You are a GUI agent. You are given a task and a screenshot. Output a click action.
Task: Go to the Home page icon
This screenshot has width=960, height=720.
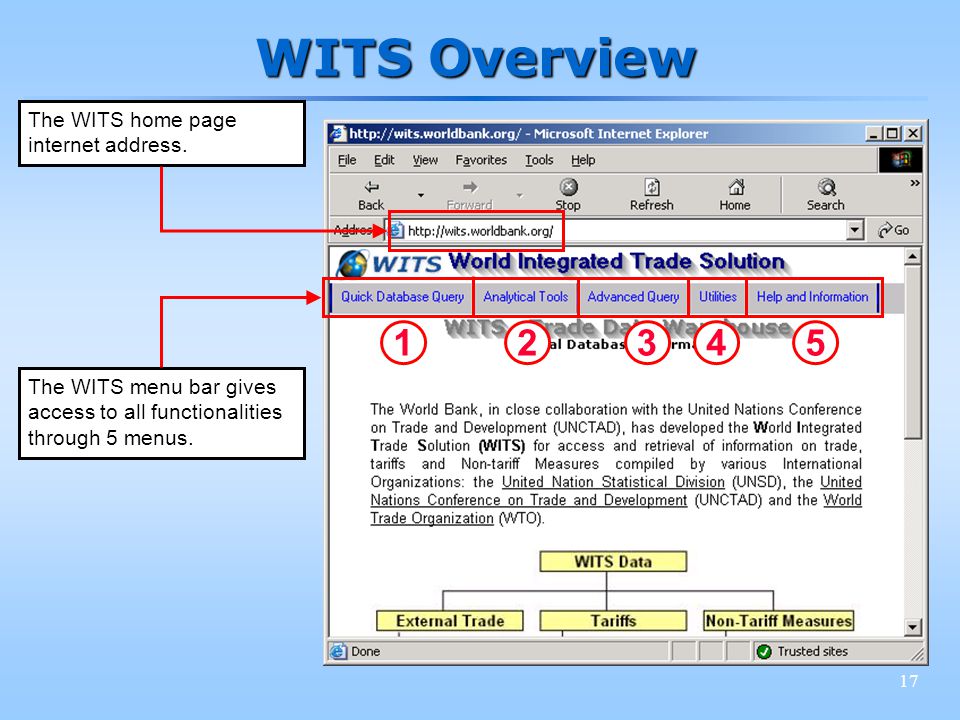tap(736, 187)
